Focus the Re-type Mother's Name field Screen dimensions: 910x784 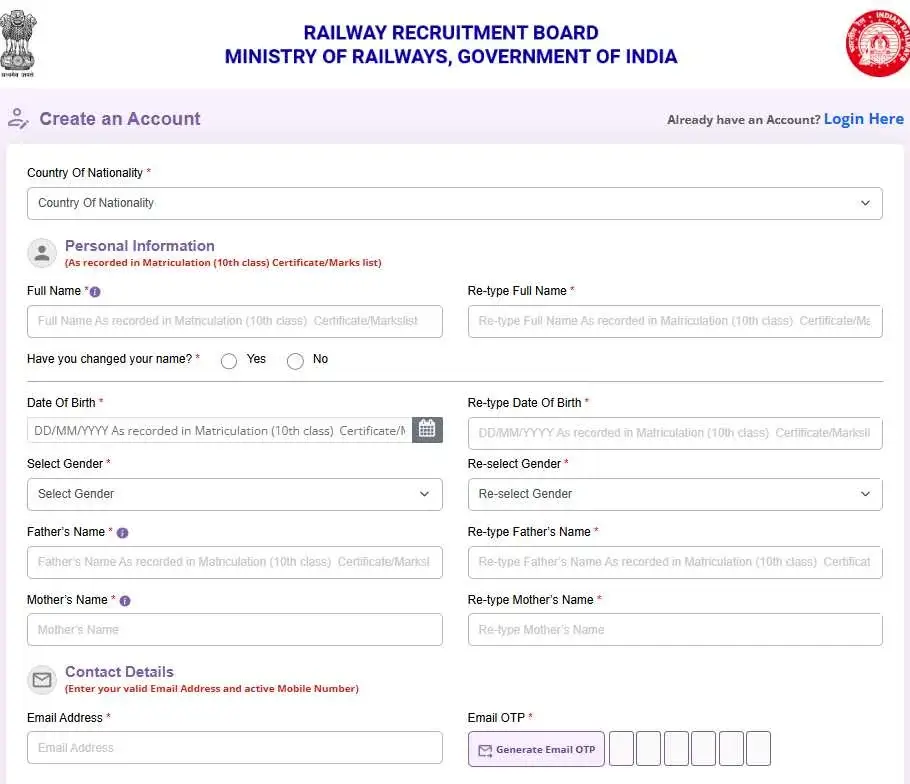675,630
